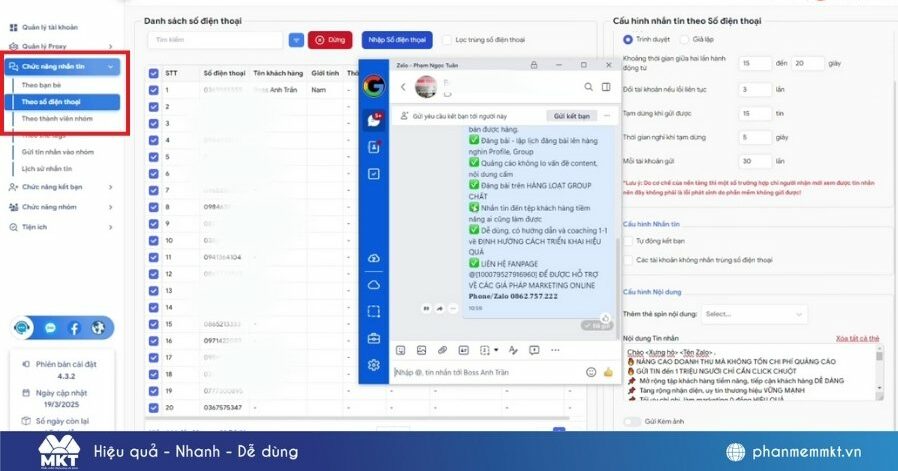Uncheck checkbox for row 11

[x=153, y=257]
